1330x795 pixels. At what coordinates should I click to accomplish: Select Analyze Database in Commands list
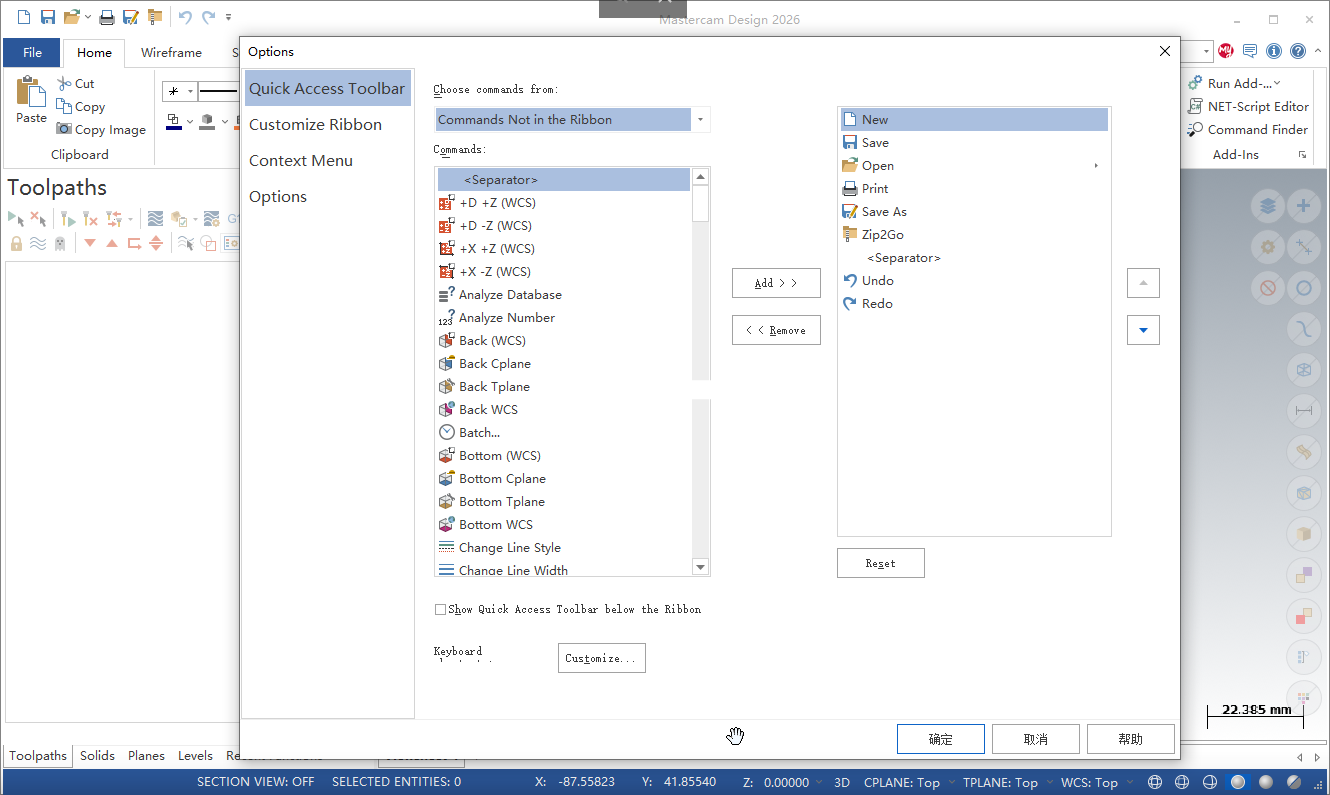pyautogui.click(x=564, y=295)
